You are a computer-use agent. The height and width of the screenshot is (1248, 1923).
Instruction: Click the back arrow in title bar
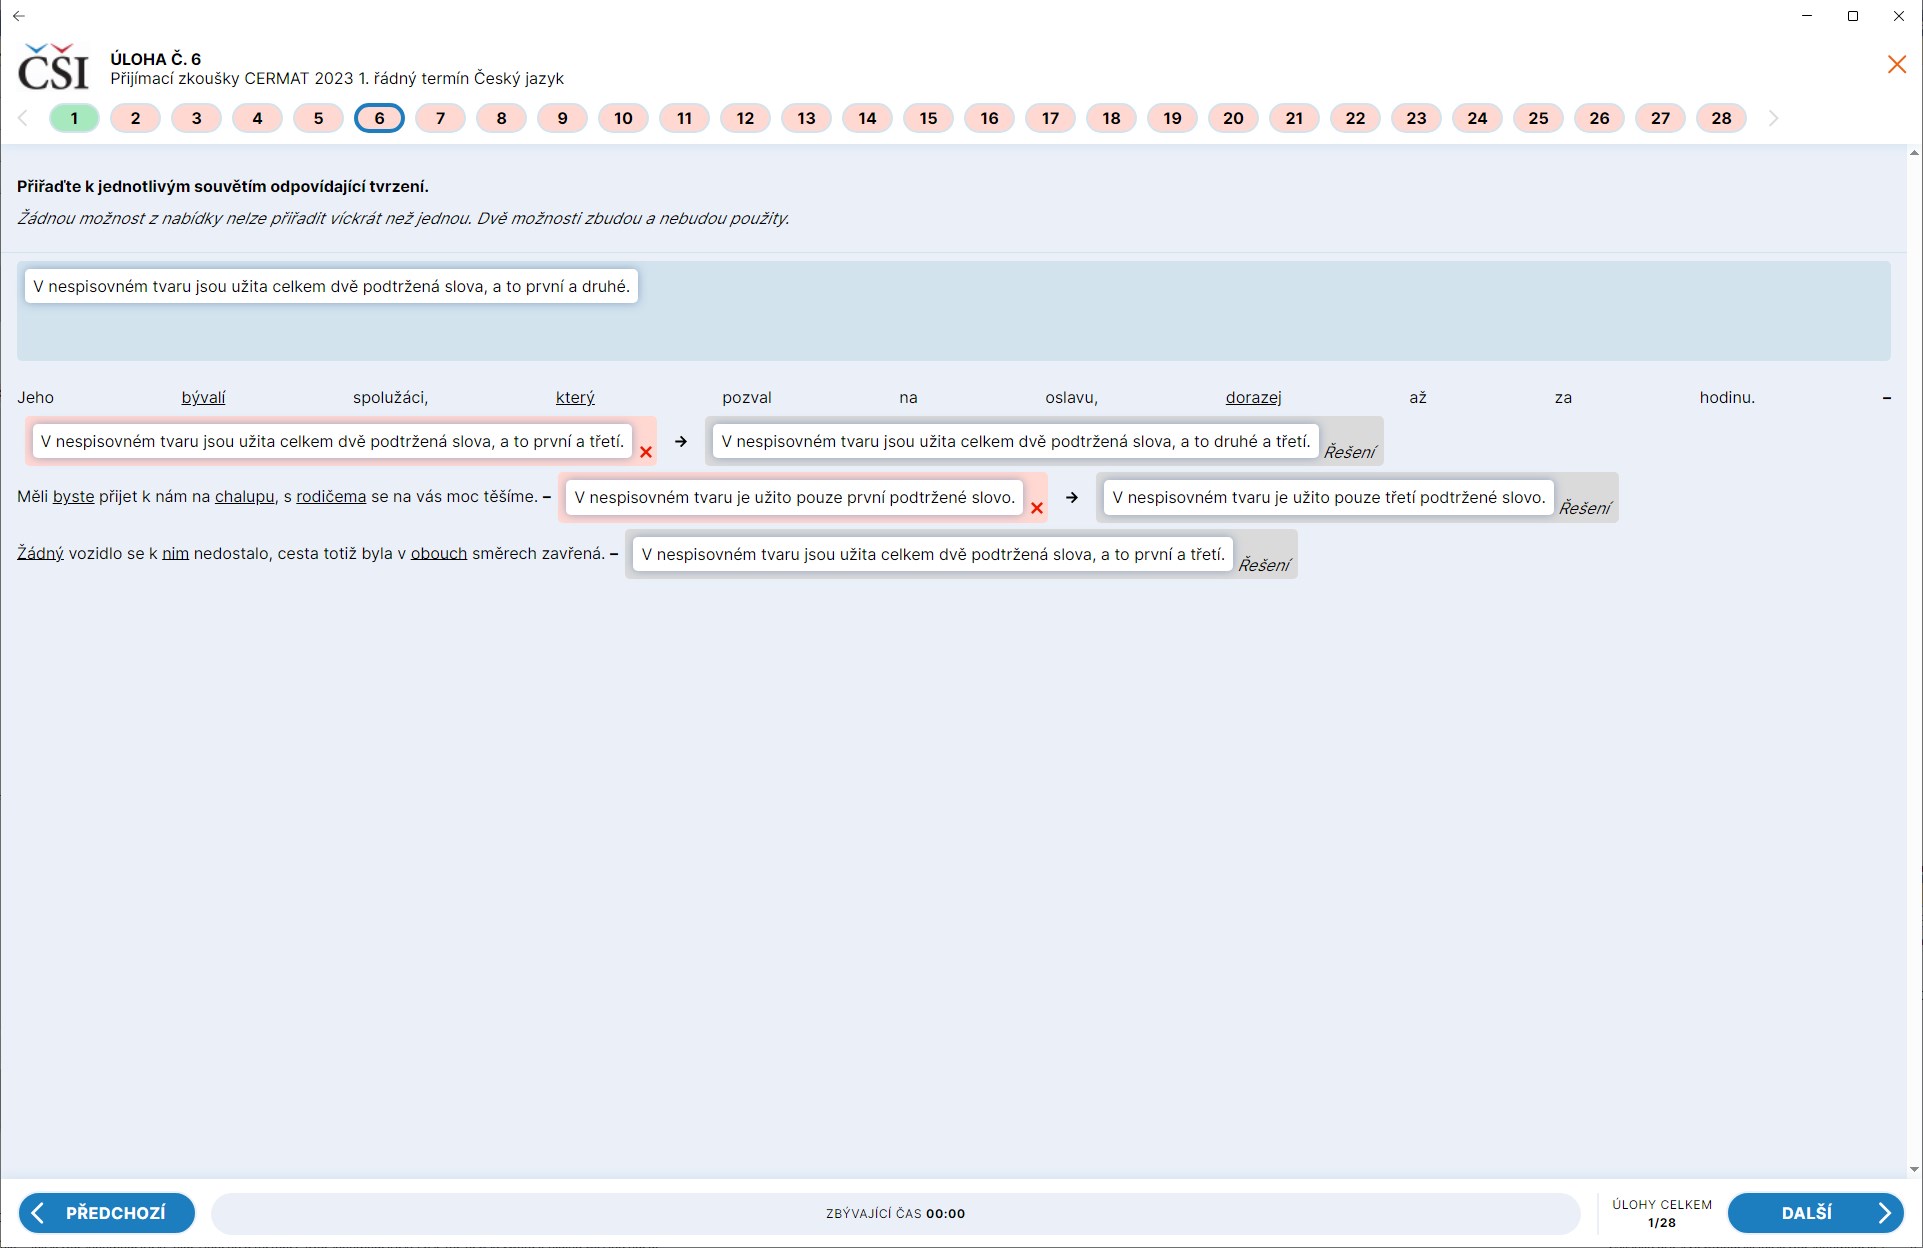19,16
